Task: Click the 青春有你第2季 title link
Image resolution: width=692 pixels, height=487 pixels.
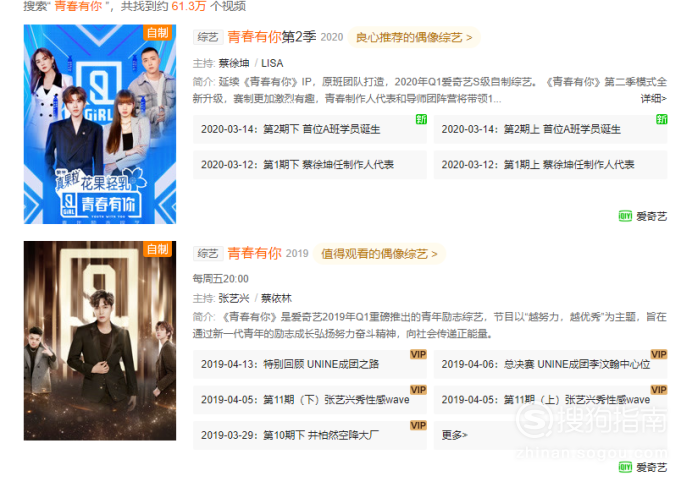Action: [272, 37]
